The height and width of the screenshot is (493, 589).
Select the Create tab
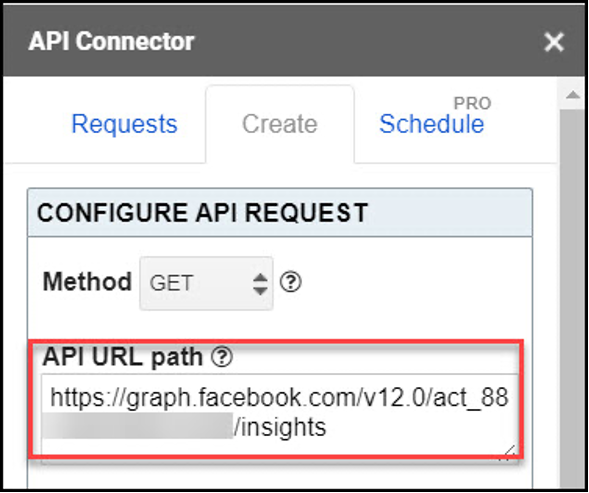tap(280, 124)
